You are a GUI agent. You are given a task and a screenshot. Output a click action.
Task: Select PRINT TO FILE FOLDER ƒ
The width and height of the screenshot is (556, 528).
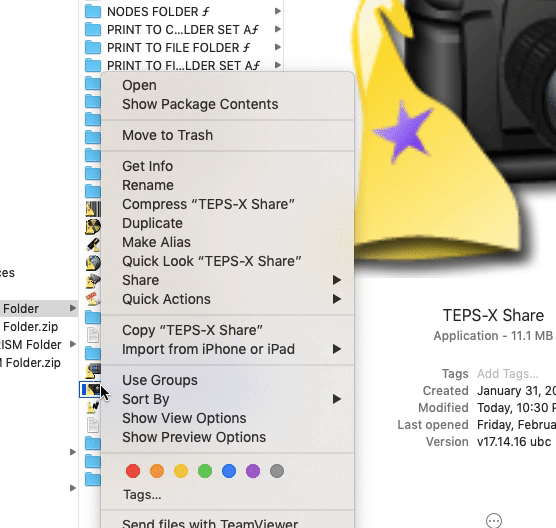pyautogui.click(x=178, y=48)
